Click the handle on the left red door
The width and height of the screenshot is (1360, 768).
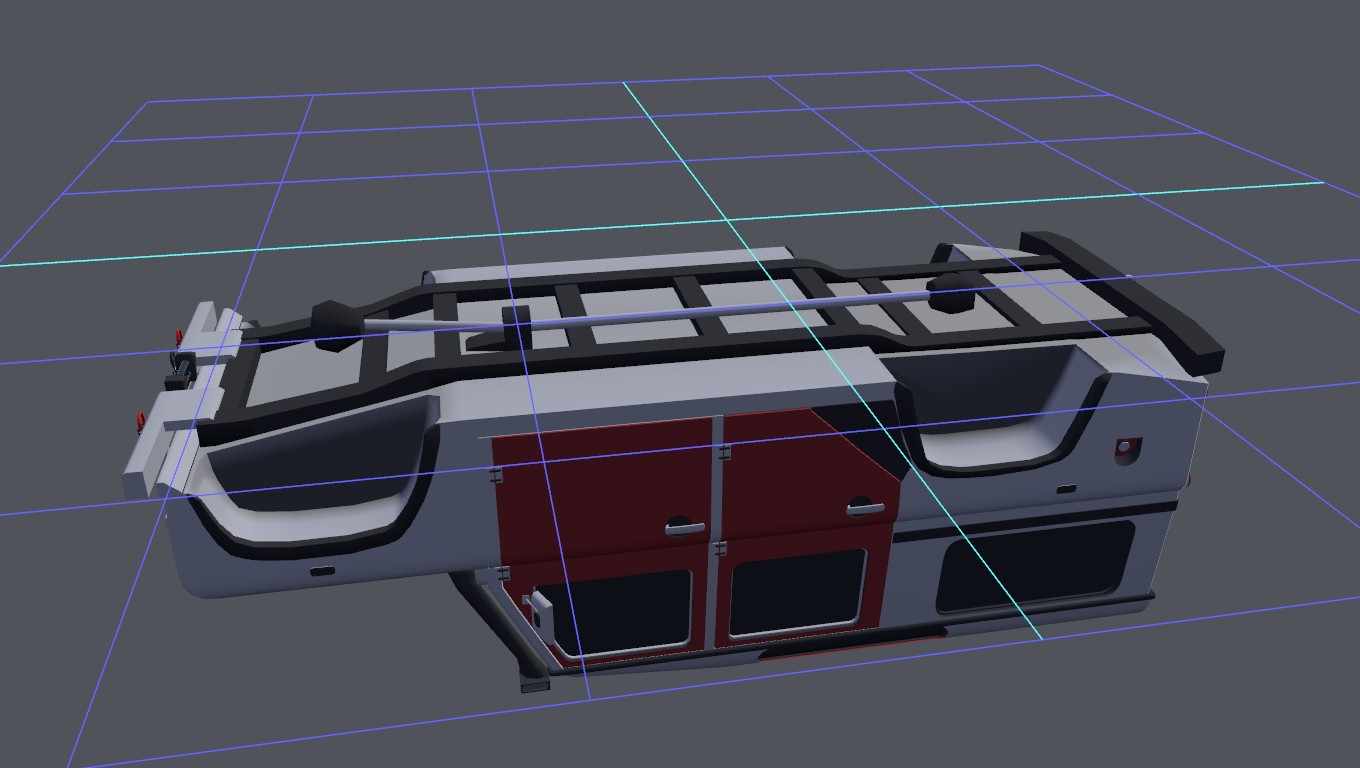tap(685, 525)
